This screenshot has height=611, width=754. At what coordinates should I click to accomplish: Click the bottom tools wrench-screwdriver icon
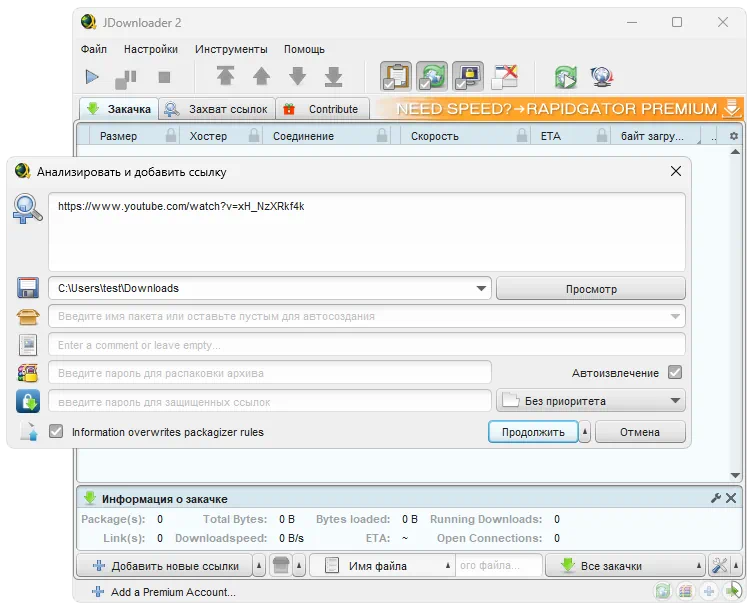click(719, 565)
